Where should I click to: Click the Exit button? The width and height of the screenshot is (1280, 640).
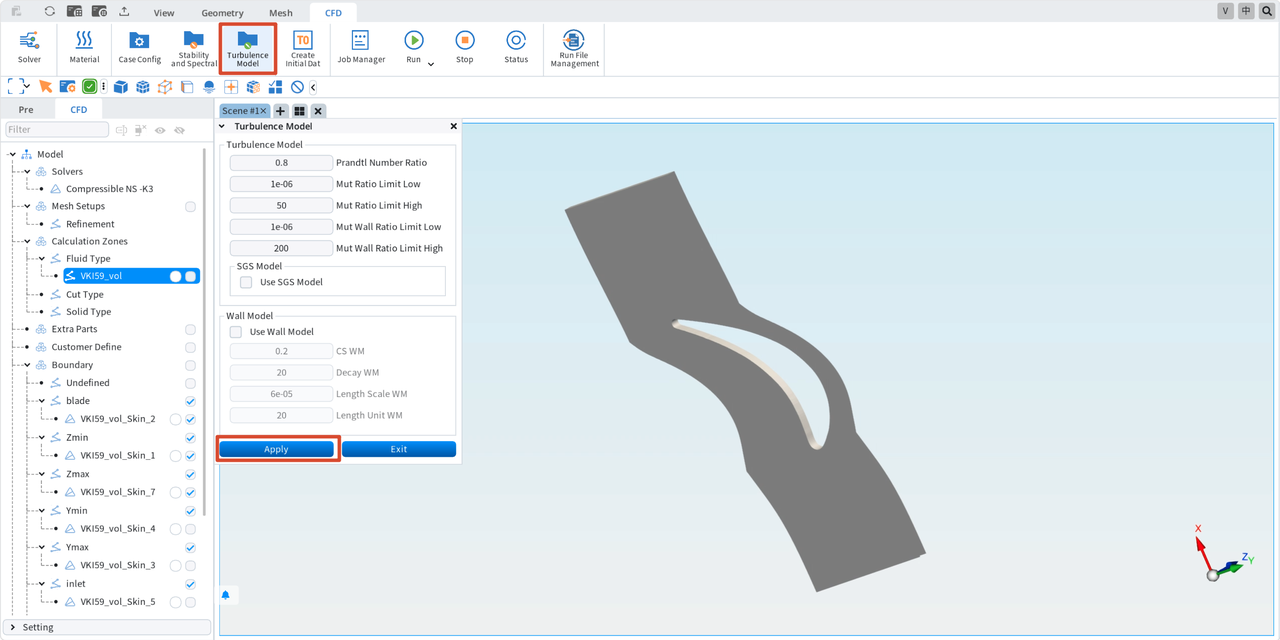tap(399, 449)
